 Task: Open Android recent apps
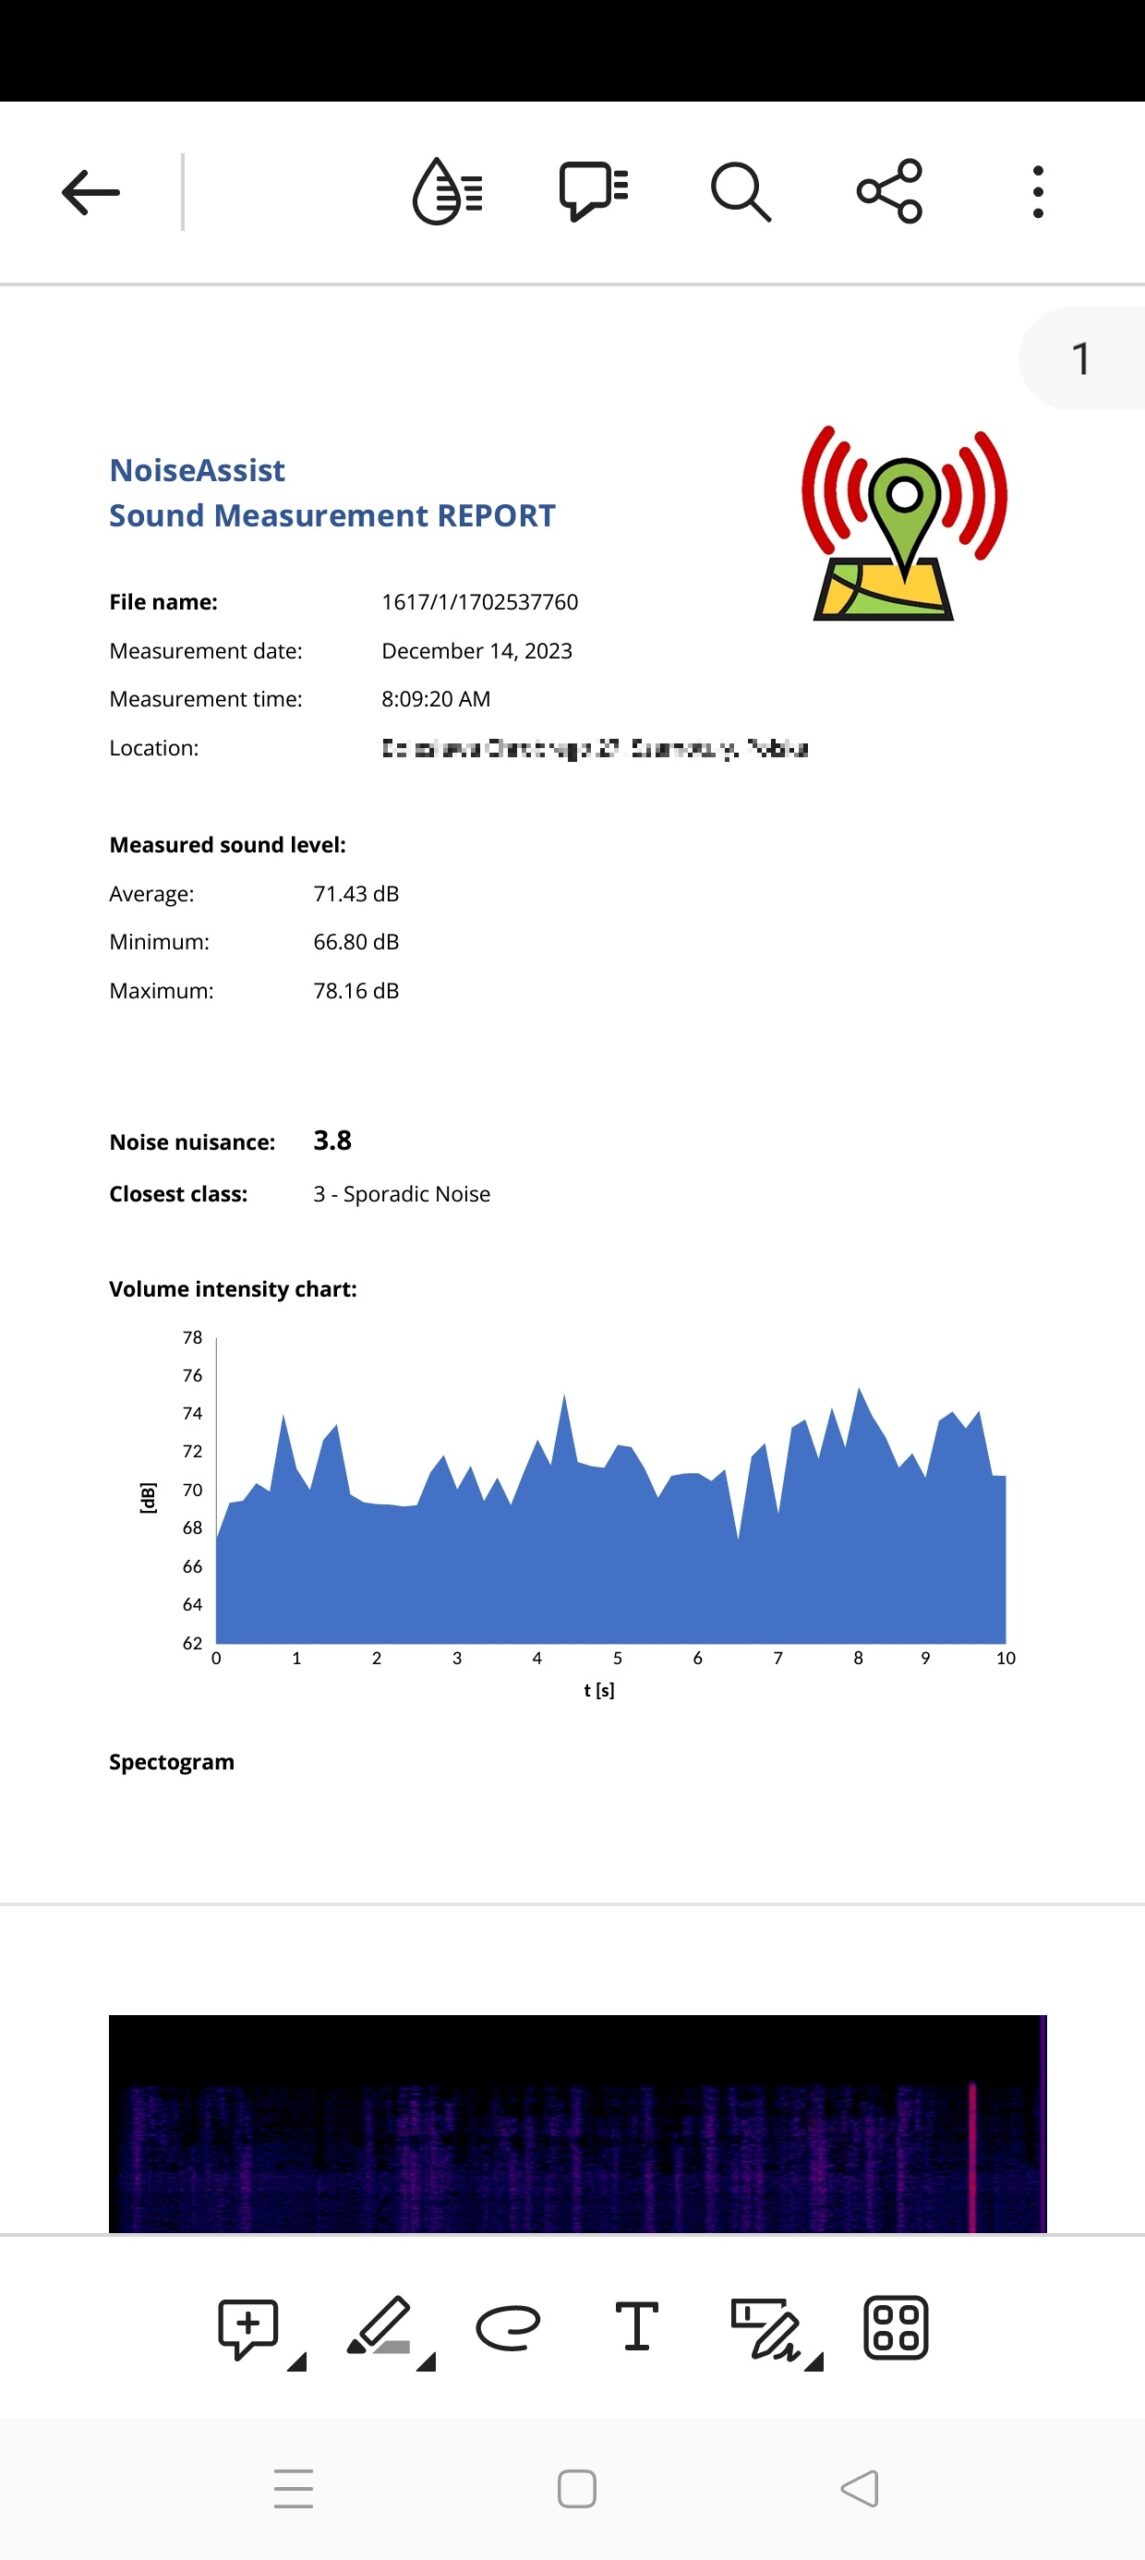[x=293, y=2489]
